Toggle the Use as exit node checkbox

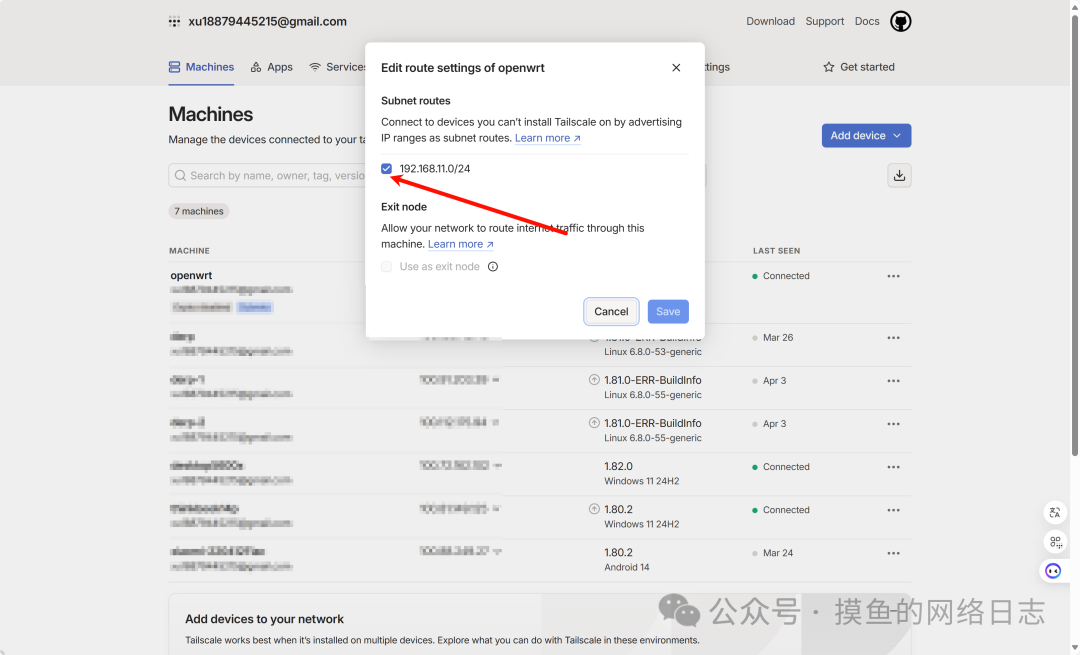[x=387, y=267]
